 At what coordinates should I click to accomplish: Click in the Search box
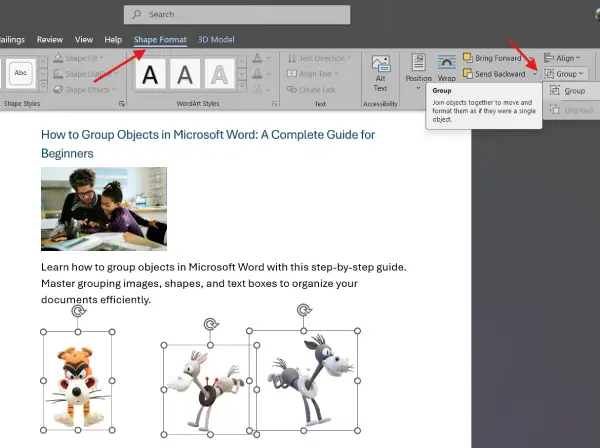(237, 15)
